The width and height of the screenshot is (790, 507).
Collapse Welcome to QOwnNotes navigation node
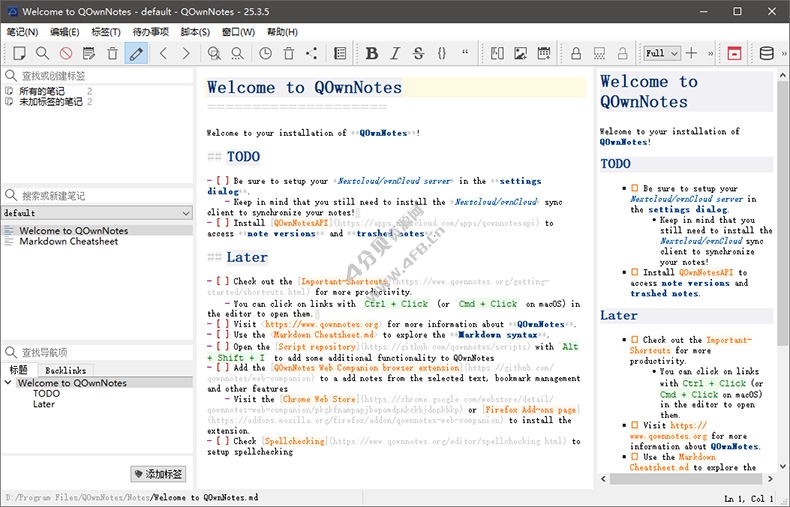click(8, 383)
